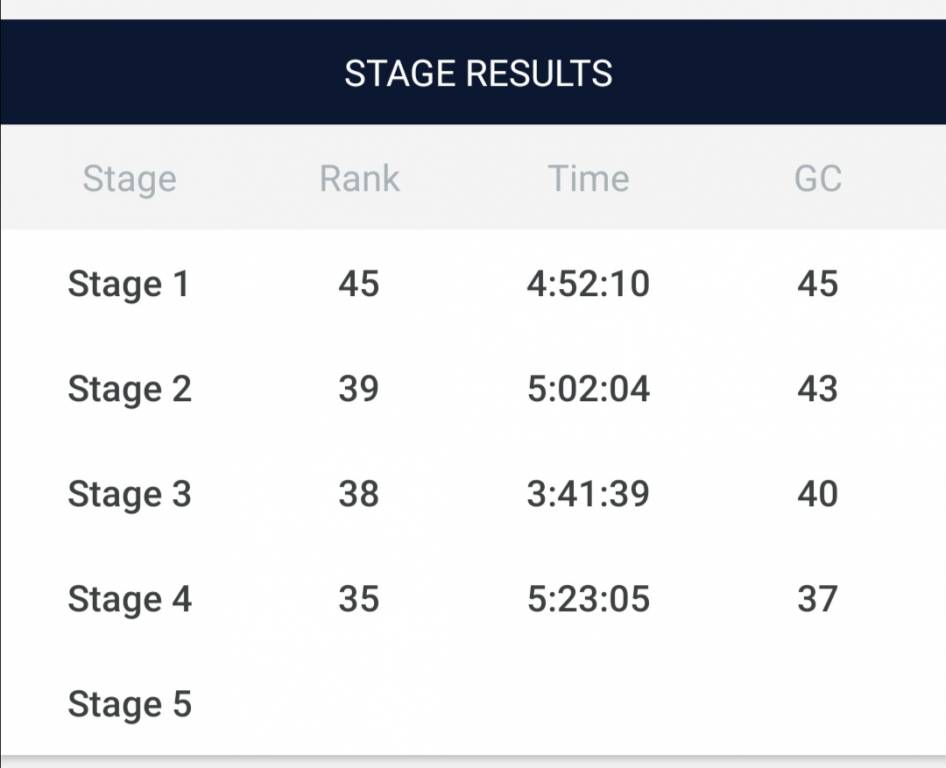Click the Stage 4 time 5:23:05
The height and width of the screenshot is (768, 946).
(588, 598)
